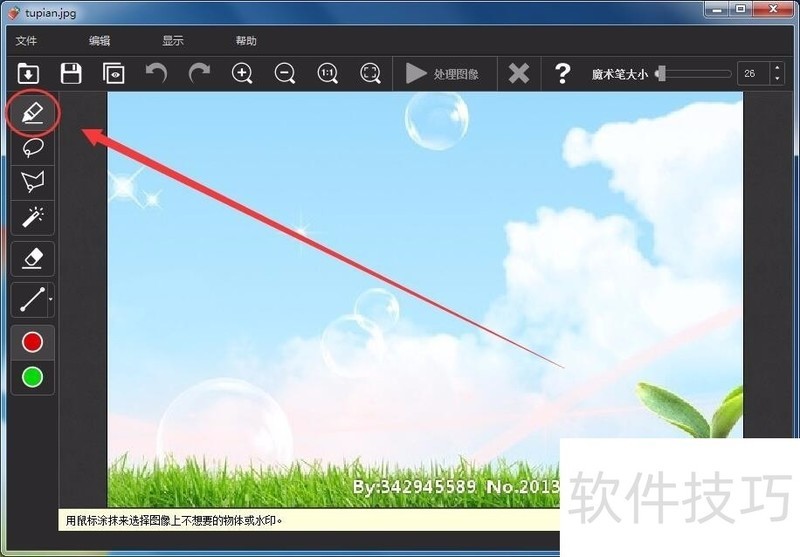Open the 文件 menu

coord(26,41)
